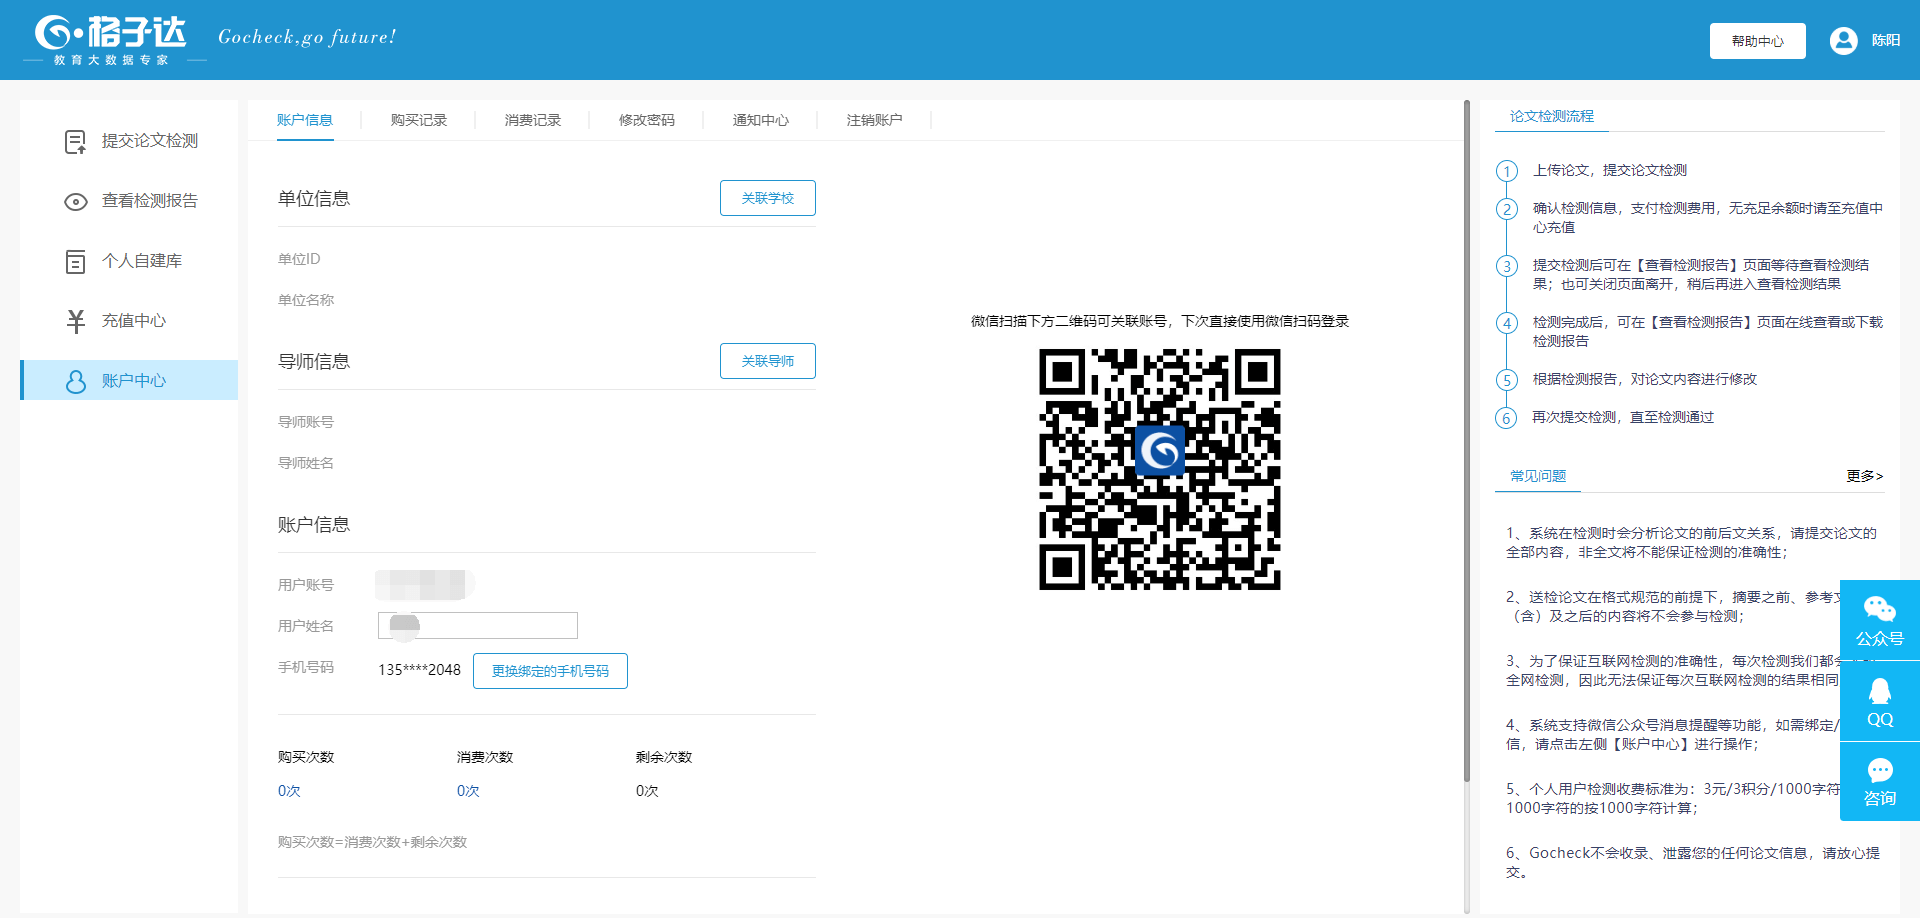Open 提交论文检测 in the sidebar

pyautogui.click(x=129, y=141)
